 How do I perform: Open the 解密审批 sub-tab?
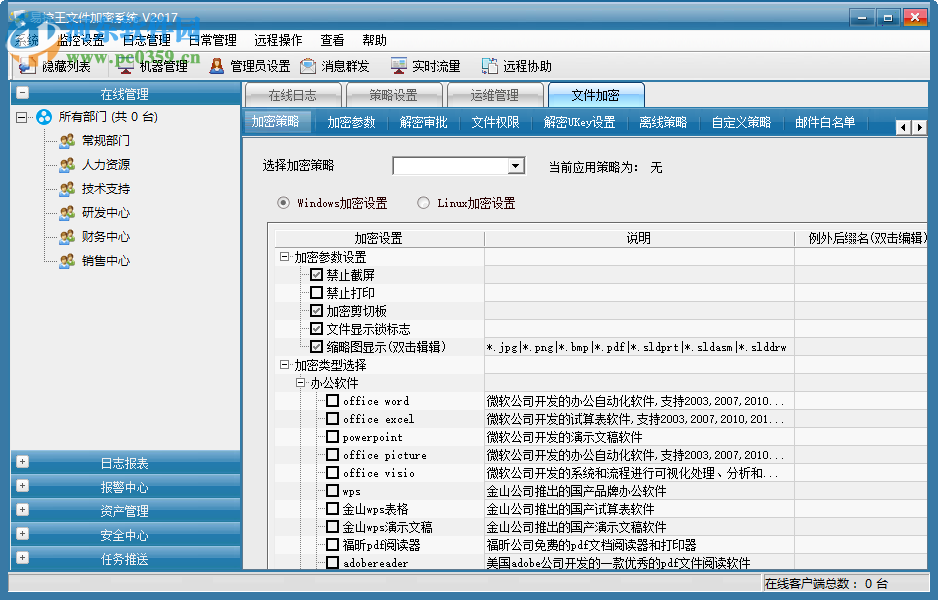(424, 122)
